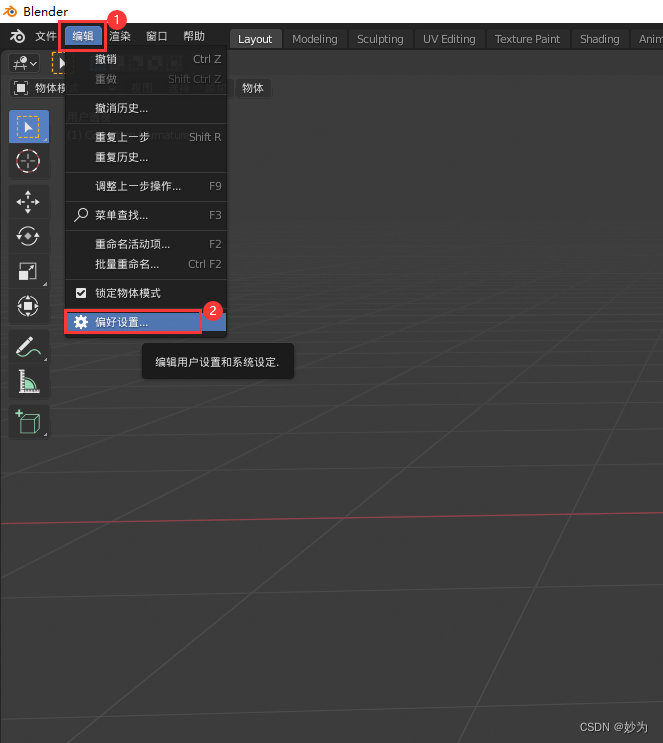Select the 3D Cursor tool
The height and width of the screenshot is (743, 663).
[x=29, y=162]
